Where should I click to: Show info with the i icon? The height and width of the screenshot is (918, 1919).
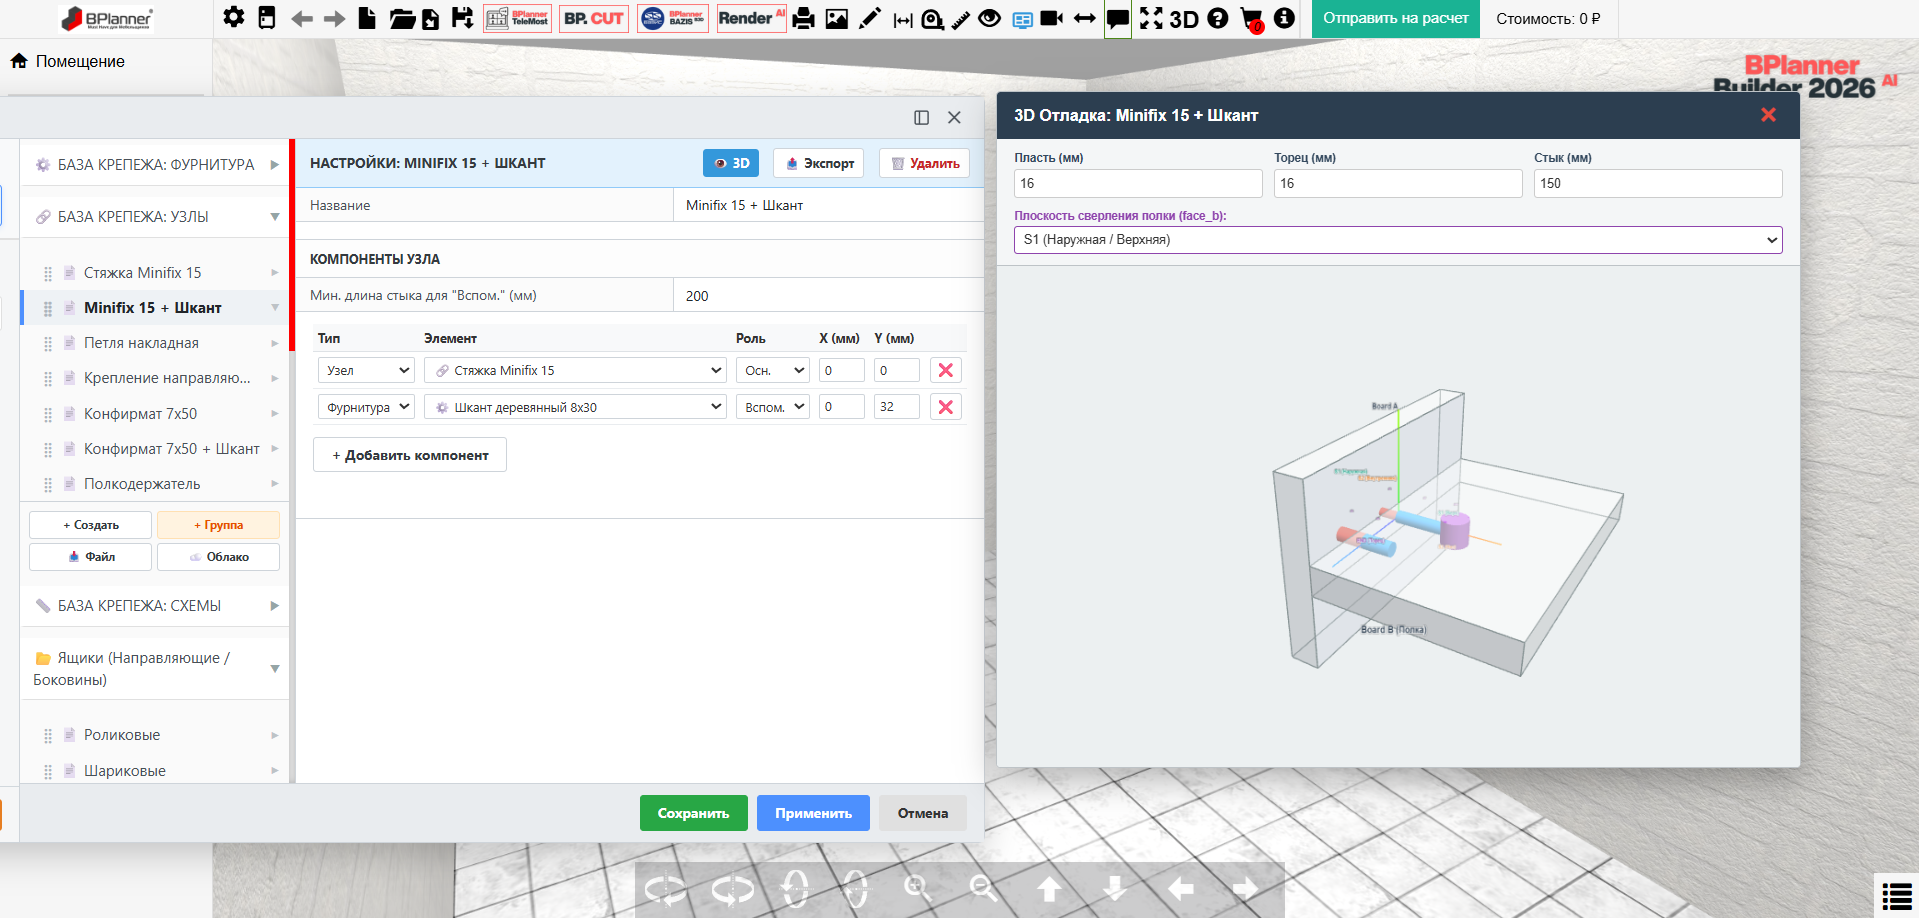click(x=1285, y=18)
